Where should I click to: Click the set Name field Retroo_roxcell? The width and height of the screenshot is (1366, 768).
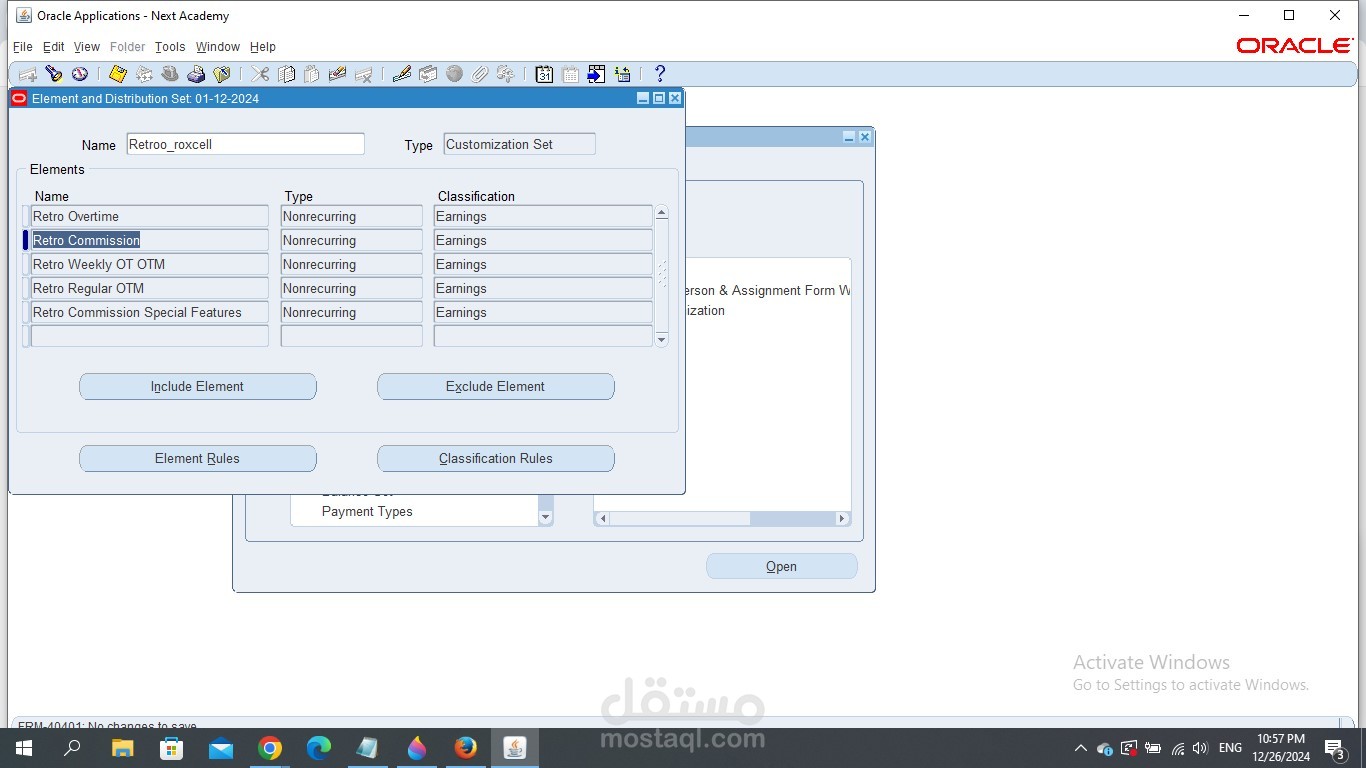click(246, 144)
